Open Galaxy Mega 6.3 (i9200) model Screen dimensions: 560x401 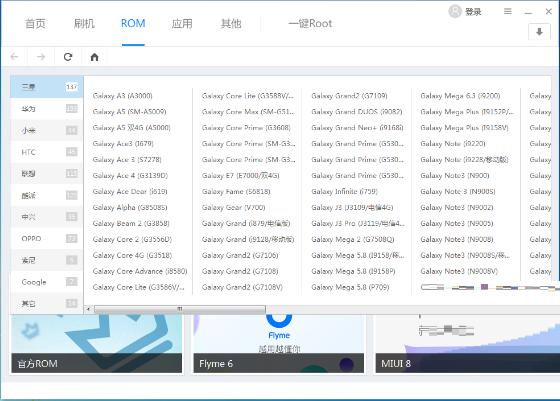460,96
